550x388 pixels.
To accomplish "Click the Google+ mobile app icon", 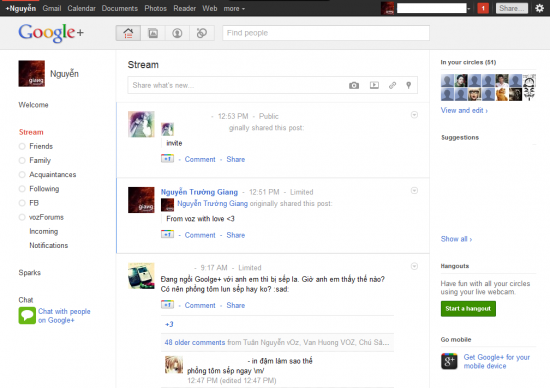I will tap(449, 361).
